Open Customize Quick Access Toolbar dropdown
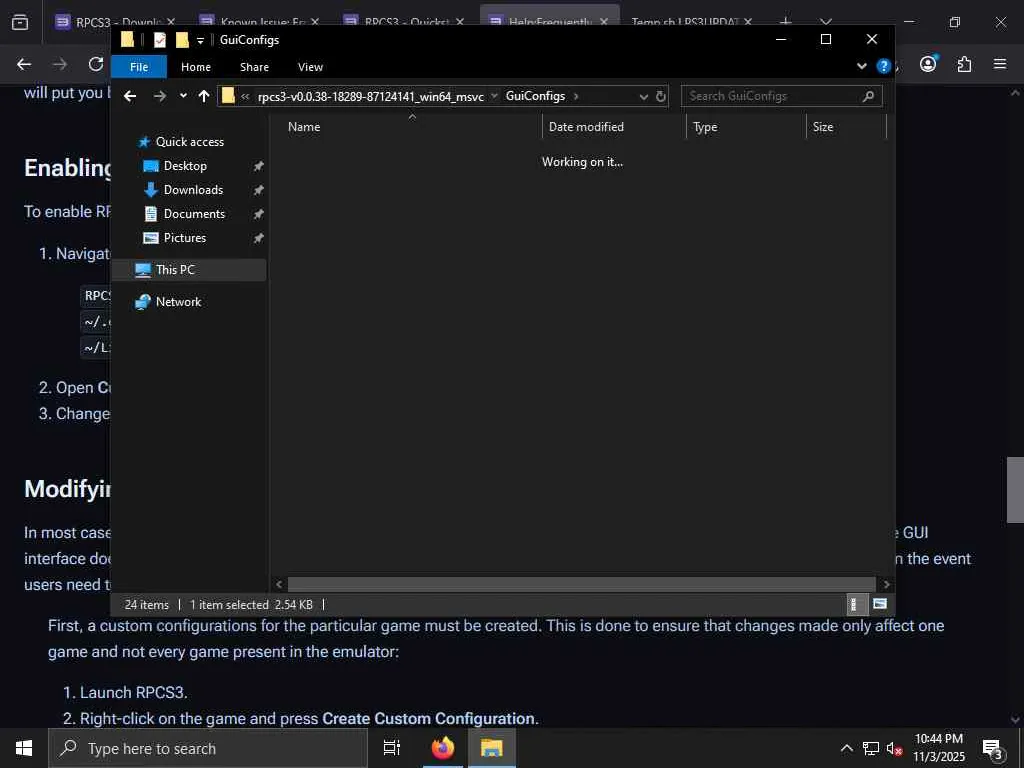This screenshot has width=1024, height=768. pyautogui.click(x=200, y=40)
